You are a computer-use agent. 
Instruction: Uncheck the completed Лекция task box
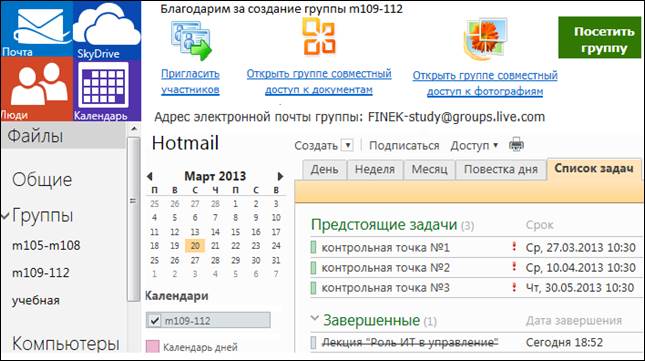(313, 342)
